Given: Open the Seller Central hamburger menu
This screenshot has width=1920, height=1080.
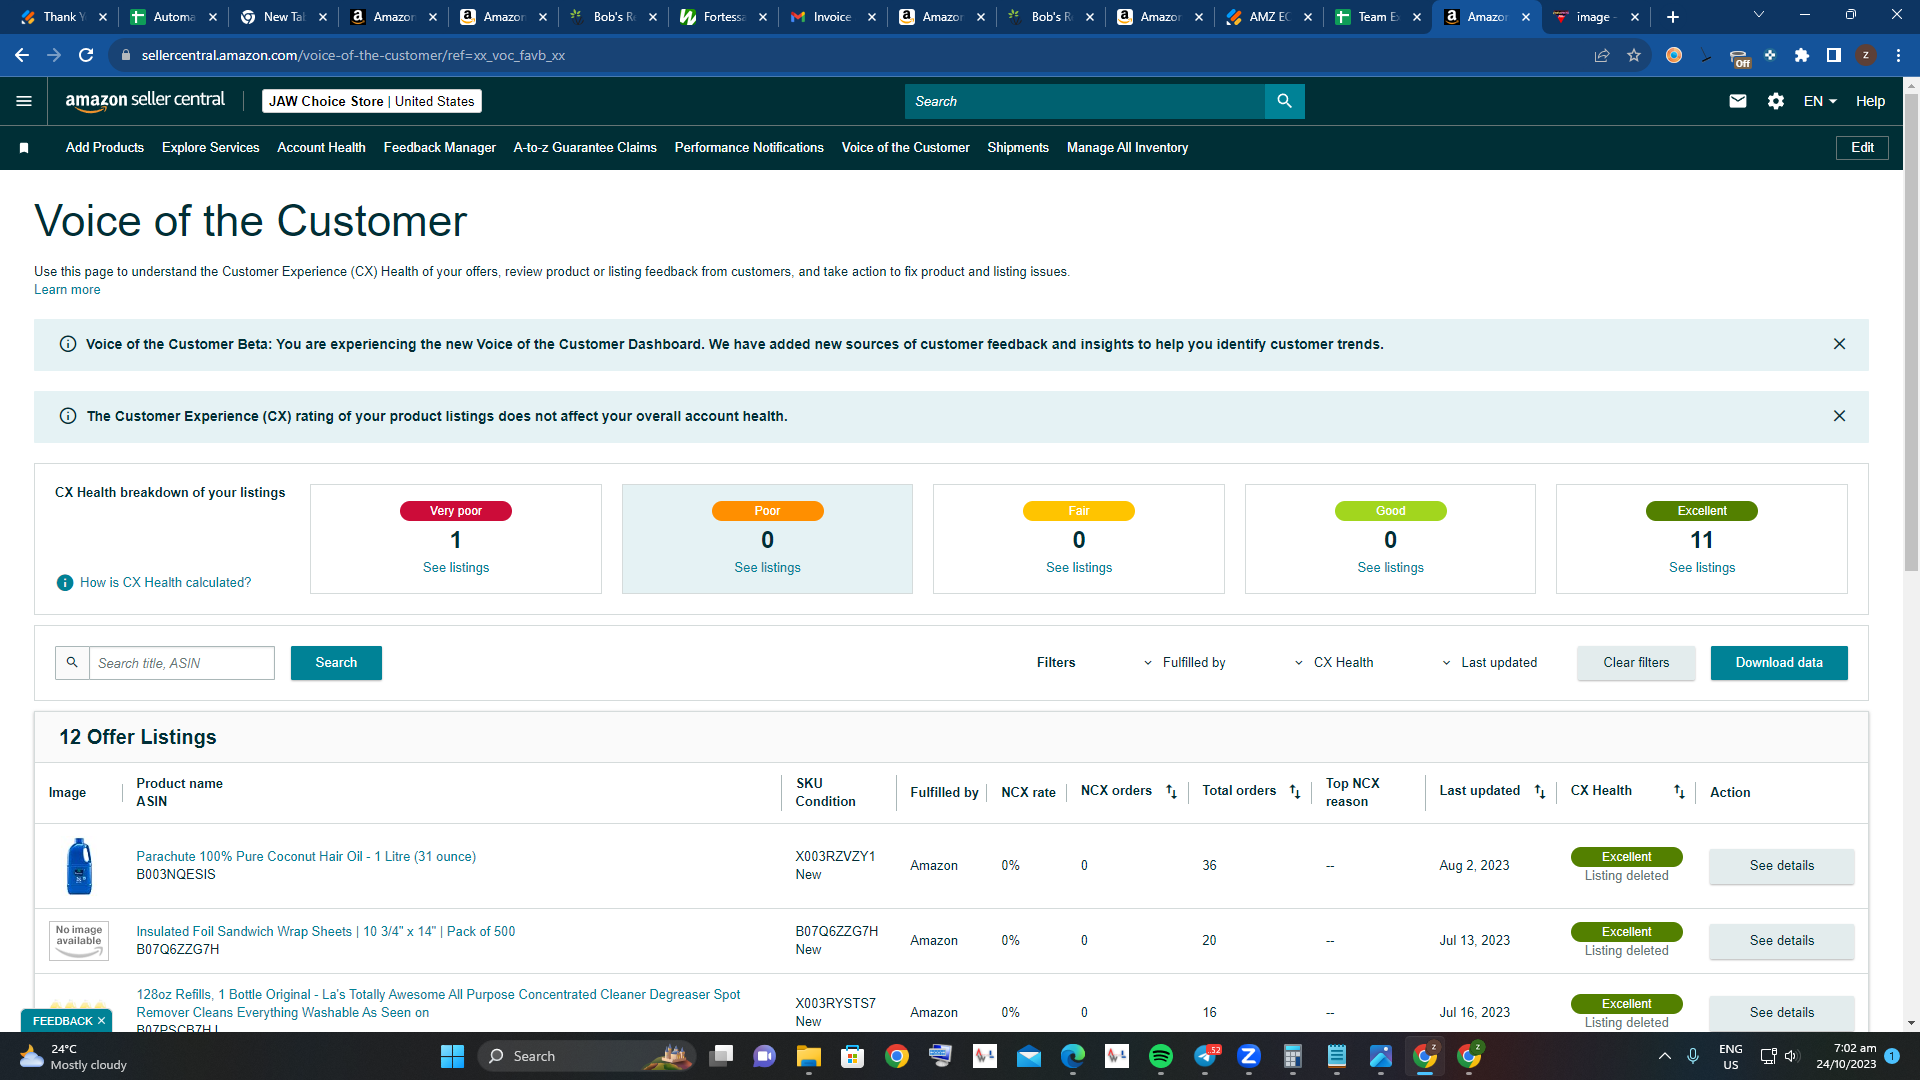Looking at the screenshot, I should [24, 101].
